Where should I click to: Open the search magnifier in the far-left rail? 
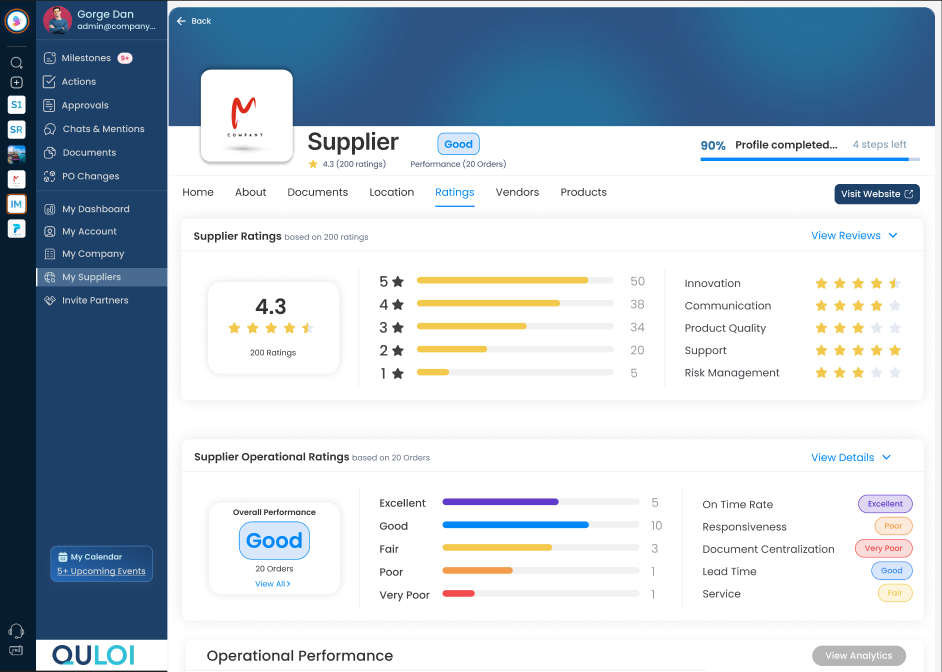pos(16,61)
